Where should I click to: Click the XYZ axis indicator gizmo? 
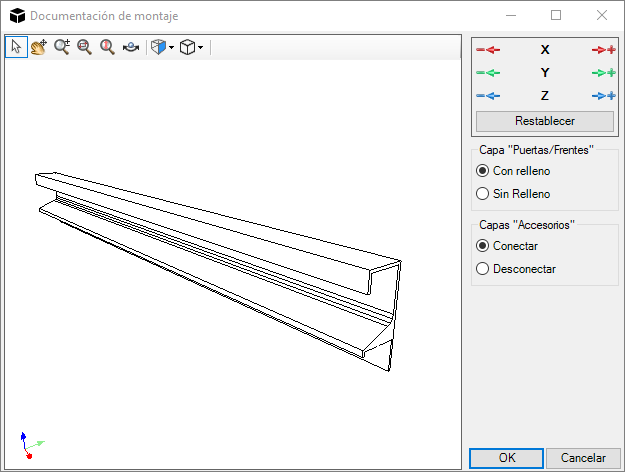(x=31, y=445)
